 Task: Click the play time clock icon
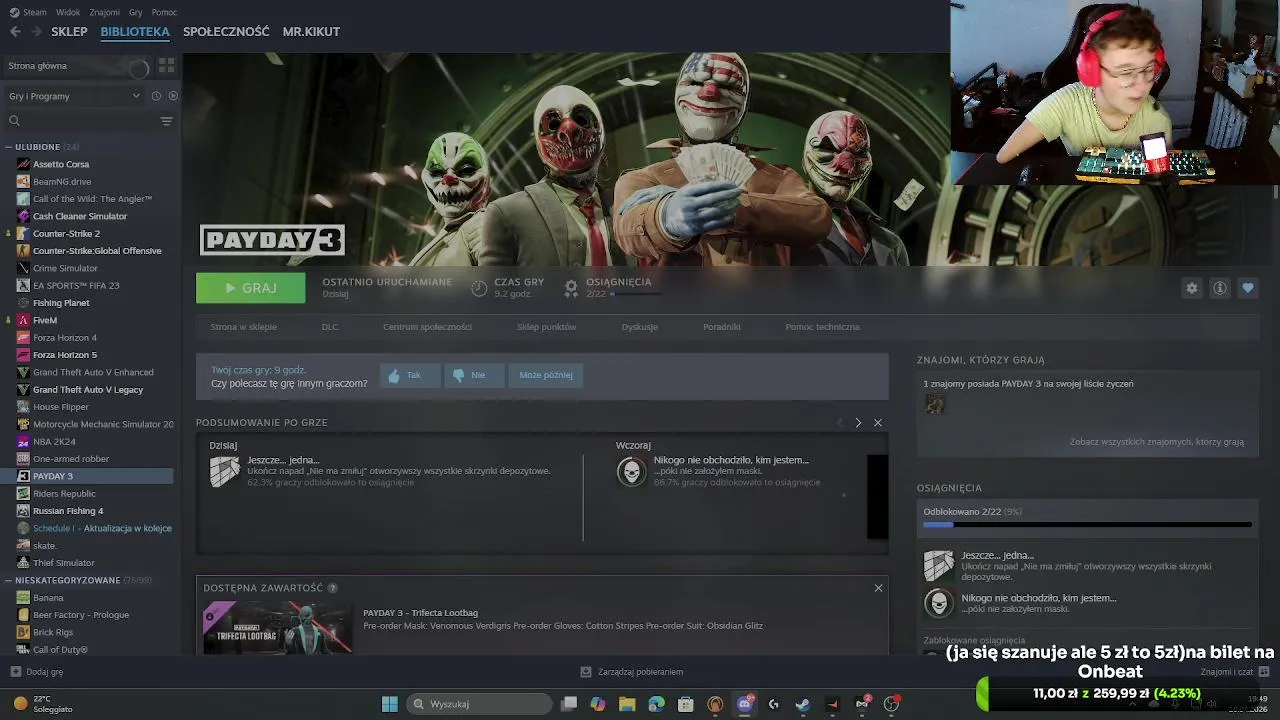pyautogui.click(x=479, y=288)
